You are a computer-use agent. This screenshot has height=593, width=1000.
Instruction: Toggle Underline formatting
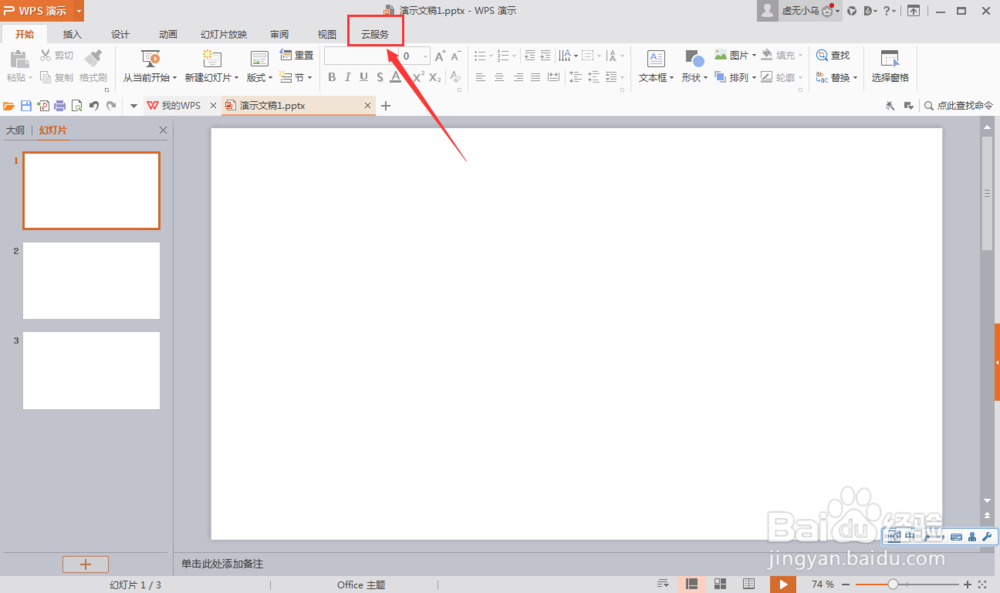364,77
